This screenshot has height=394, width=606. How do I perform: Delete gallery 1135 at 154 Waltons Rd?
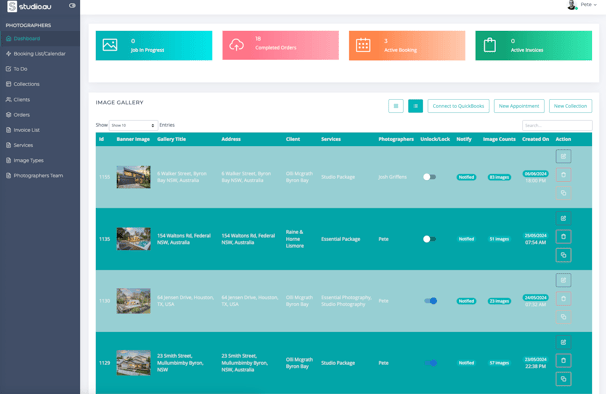563,237
